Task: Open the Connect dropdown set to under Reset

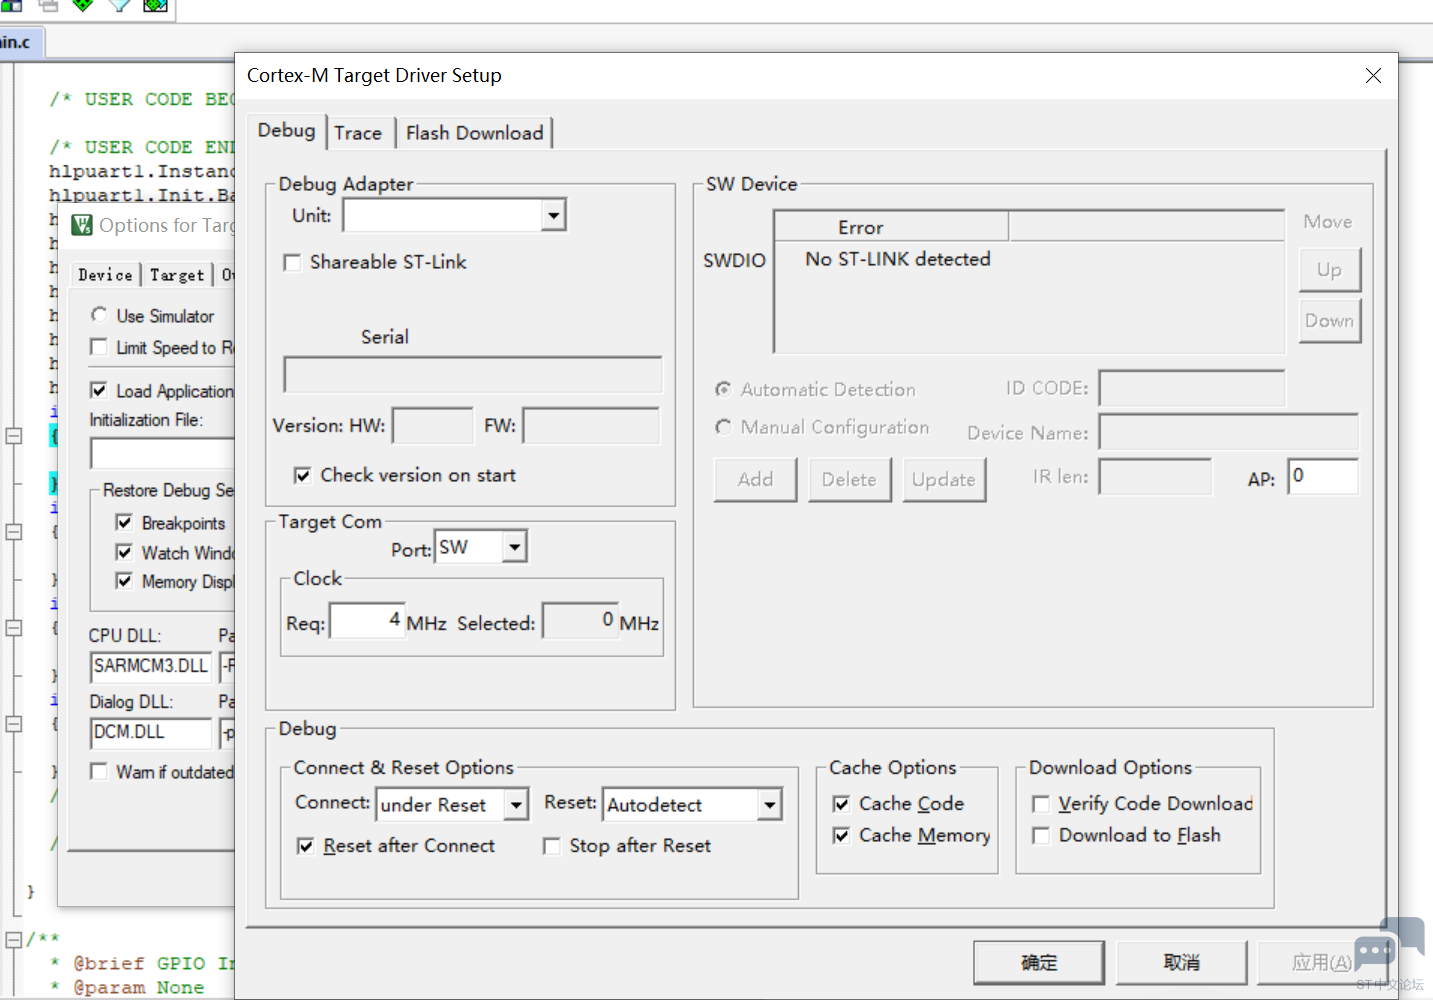Action: tap(516, 805)
